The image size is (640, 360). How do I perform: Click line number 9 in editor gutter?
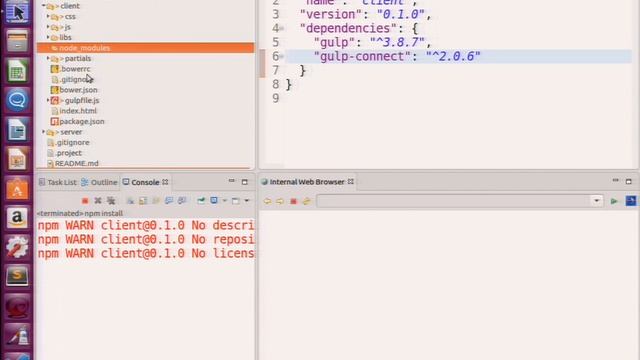tap(276, 98)
